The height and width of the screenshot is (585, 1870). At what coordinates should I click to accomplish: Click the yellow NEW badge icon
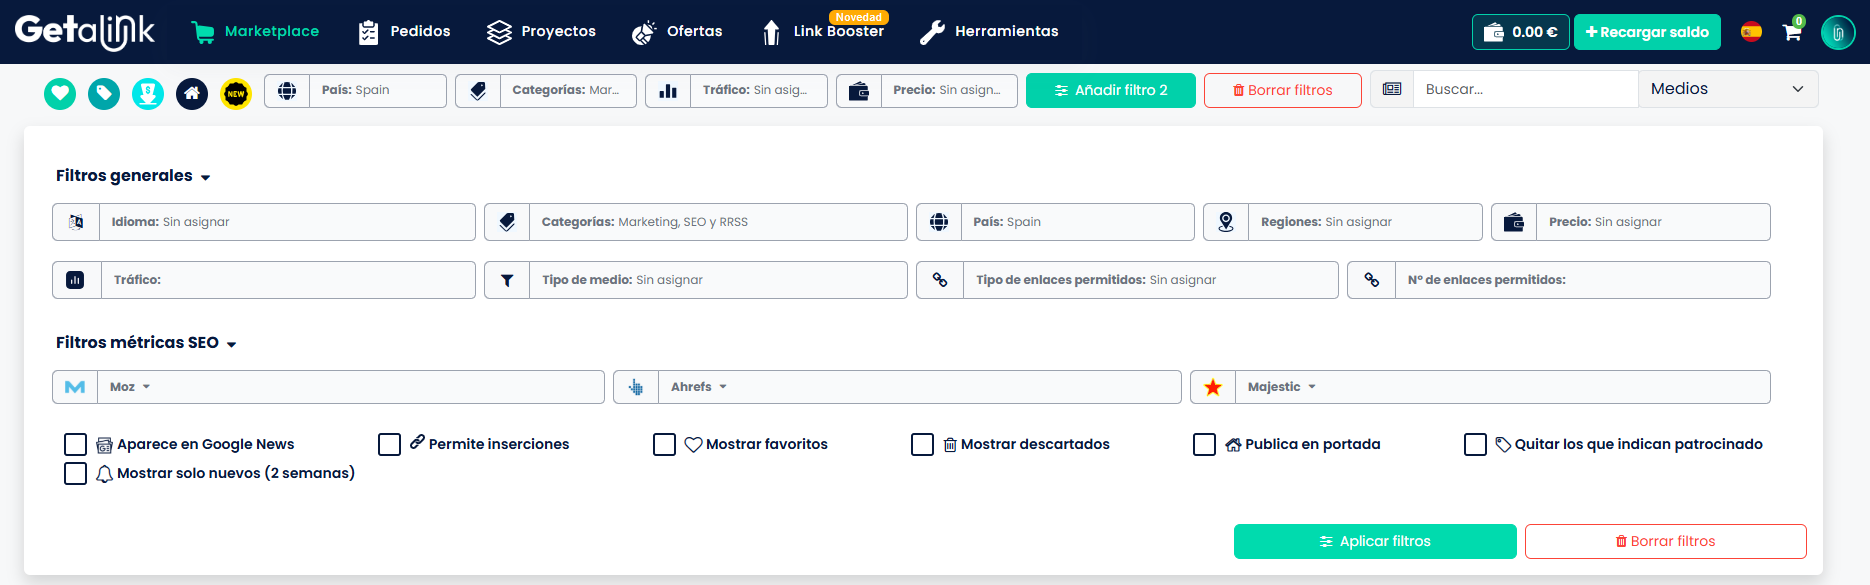pyautogui.click(x=236, y=94)
